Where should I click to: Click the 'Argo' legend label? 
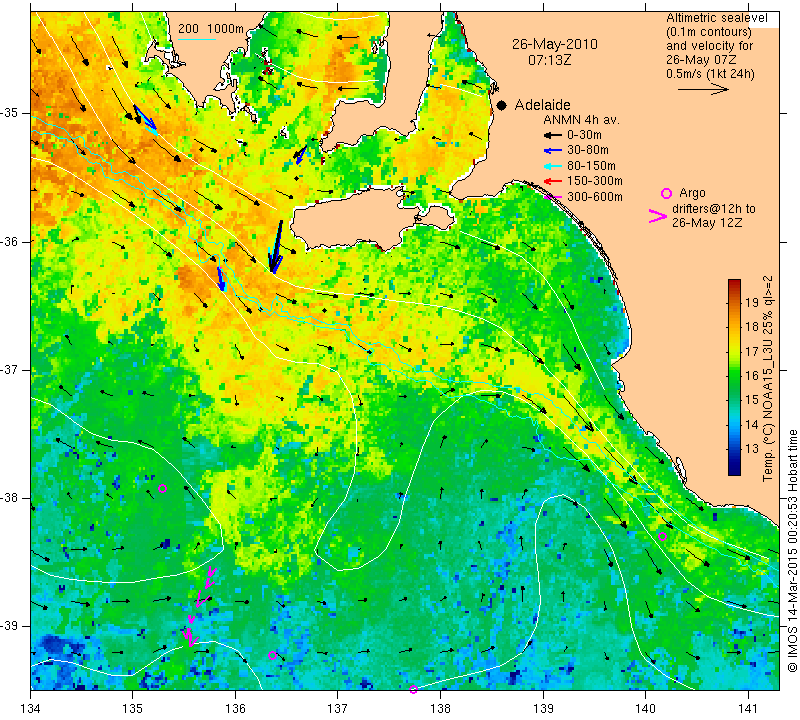click(692, 193)
